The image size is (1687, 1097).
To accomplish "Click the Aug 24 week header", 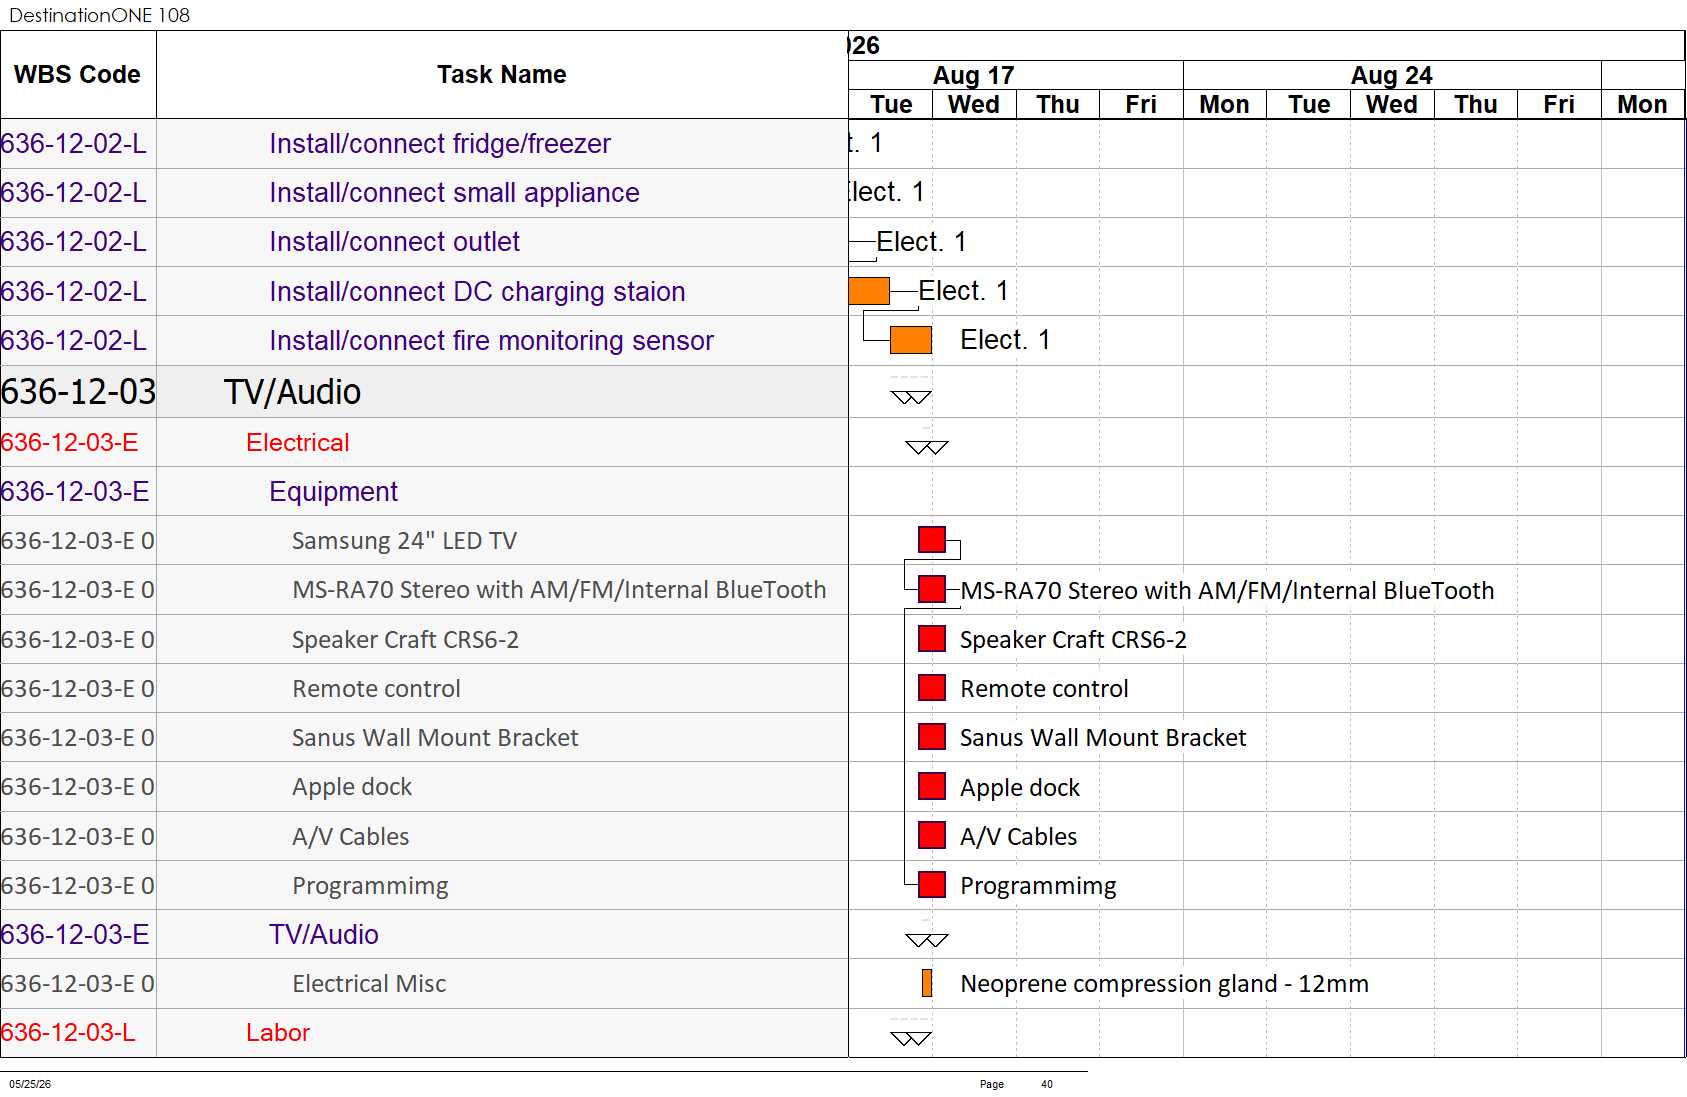I will point(1392,76).
